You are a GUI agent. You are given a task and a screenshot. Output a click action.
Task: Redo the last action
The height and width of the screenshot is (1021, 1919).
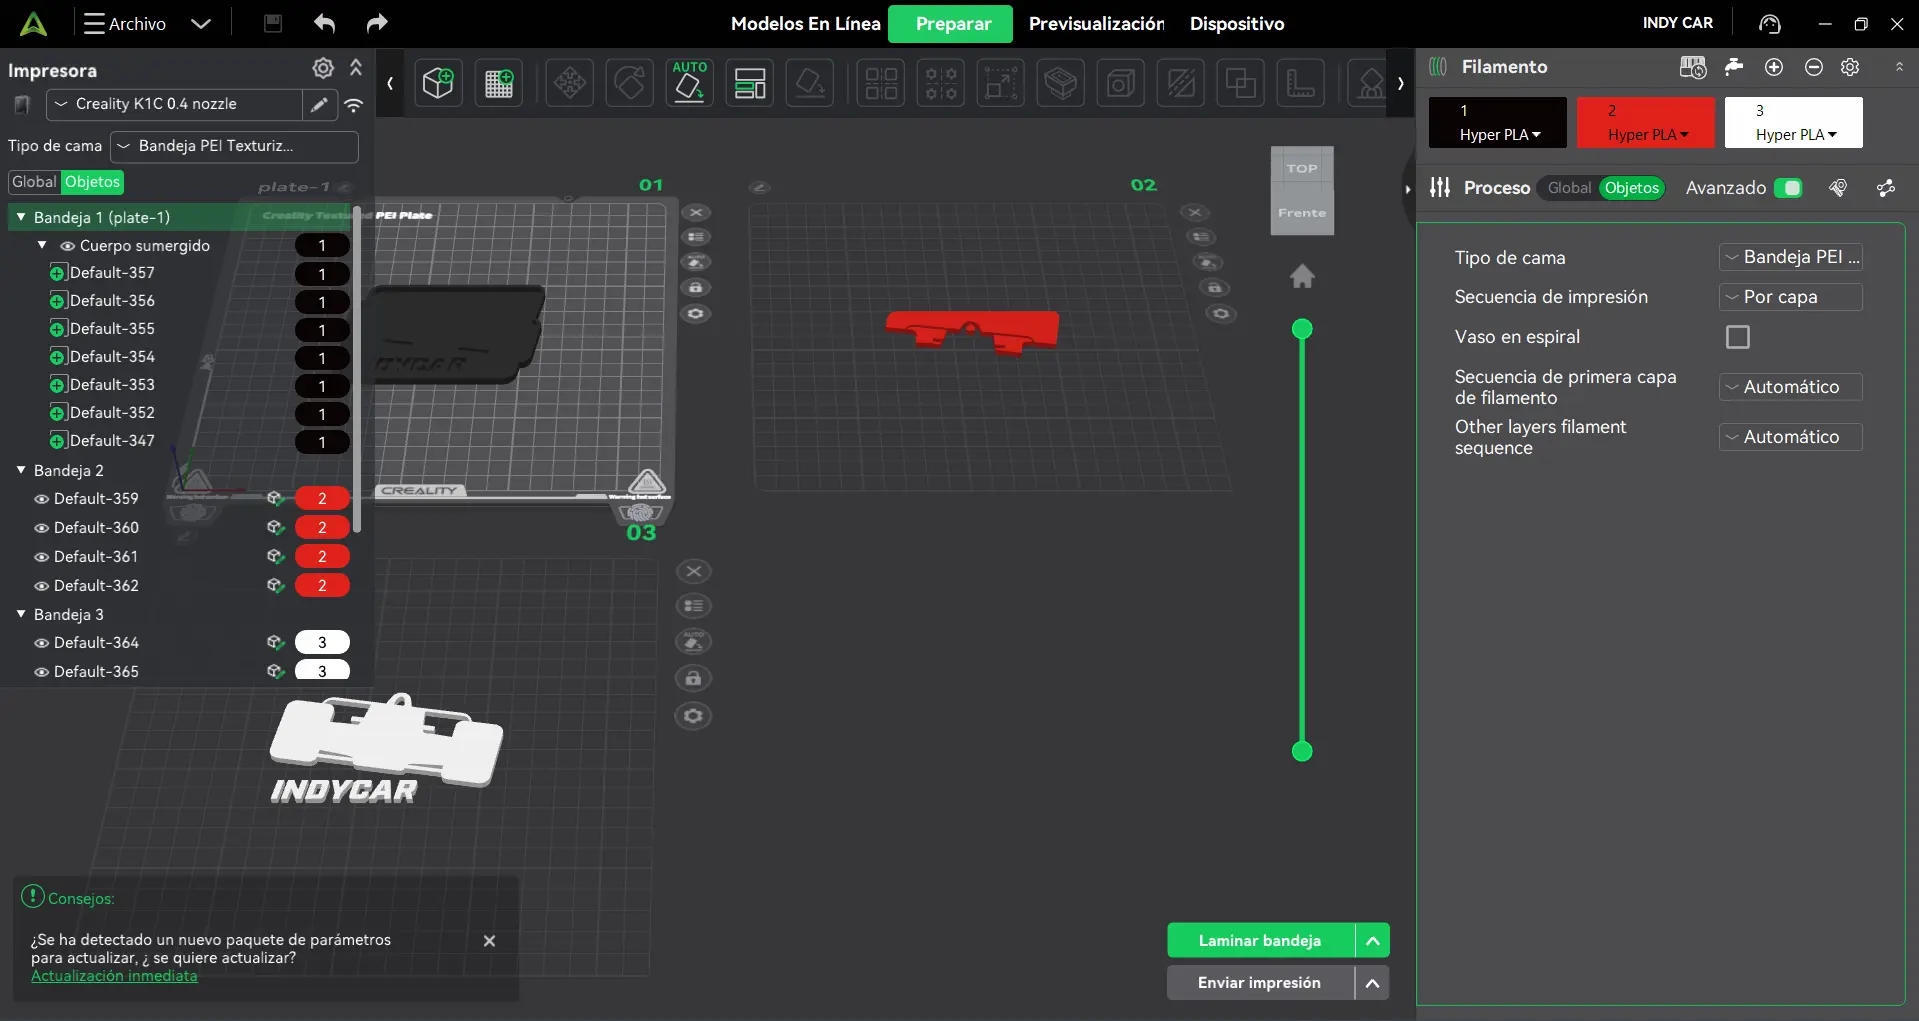pyautogui.click(x=376, y=23)
